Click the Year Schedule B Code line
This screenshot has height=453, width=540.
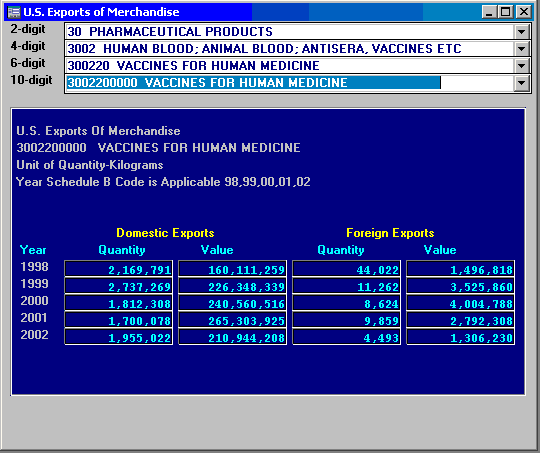coord(163,182)
